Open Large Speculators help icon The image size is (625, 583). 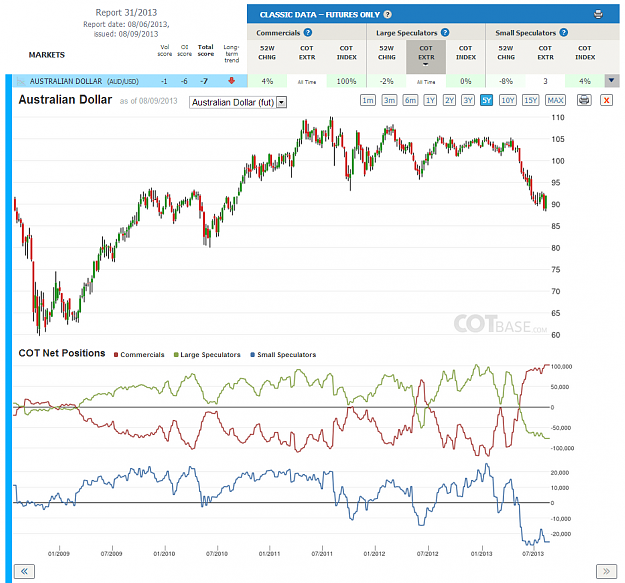coord(445,32)
